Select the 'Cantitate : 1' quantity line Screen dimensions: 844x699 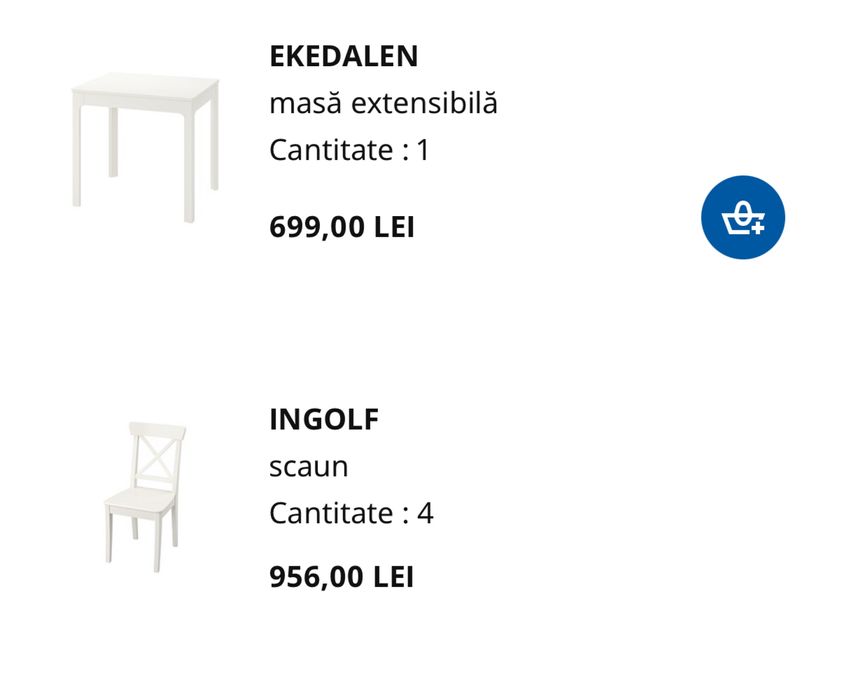click(x=349, y=150)
